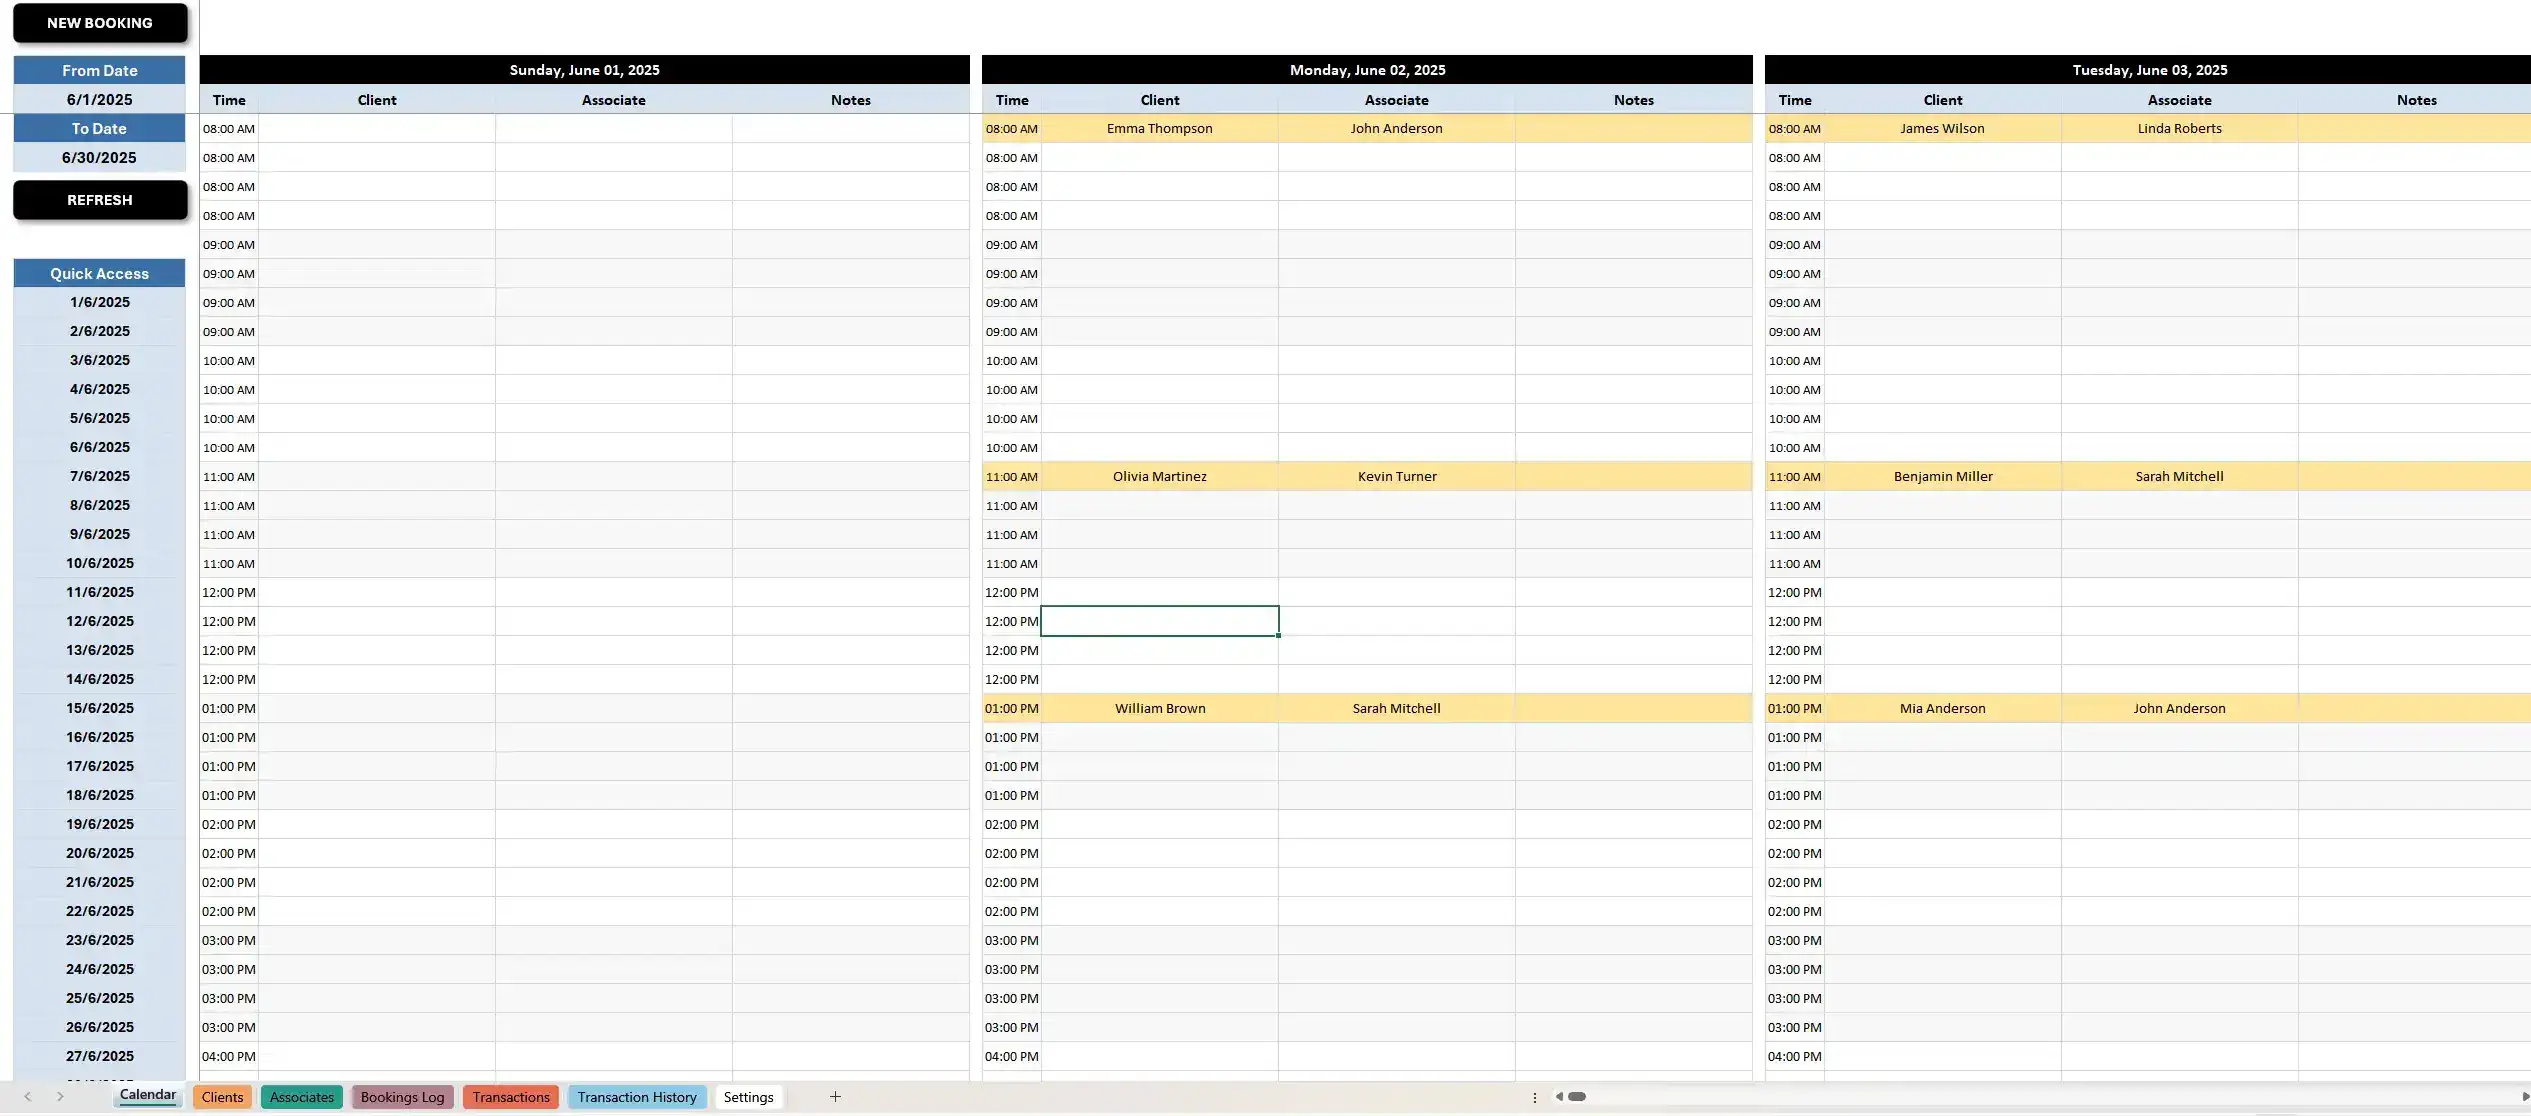Open the Settings sheet tab
Viewport: 2531px width, 1116px height.
tap(749, 1097)
